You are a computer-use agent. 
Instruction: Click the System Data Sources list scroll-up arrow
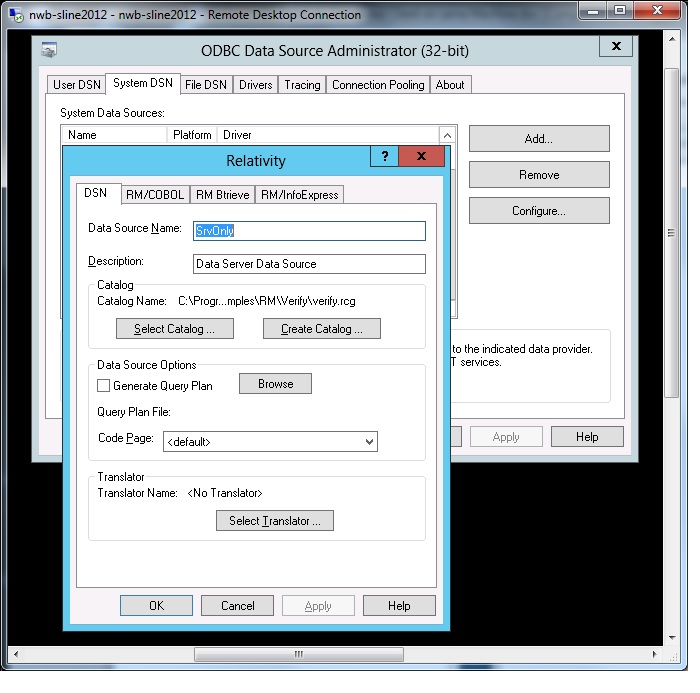[x=447, y=135]
